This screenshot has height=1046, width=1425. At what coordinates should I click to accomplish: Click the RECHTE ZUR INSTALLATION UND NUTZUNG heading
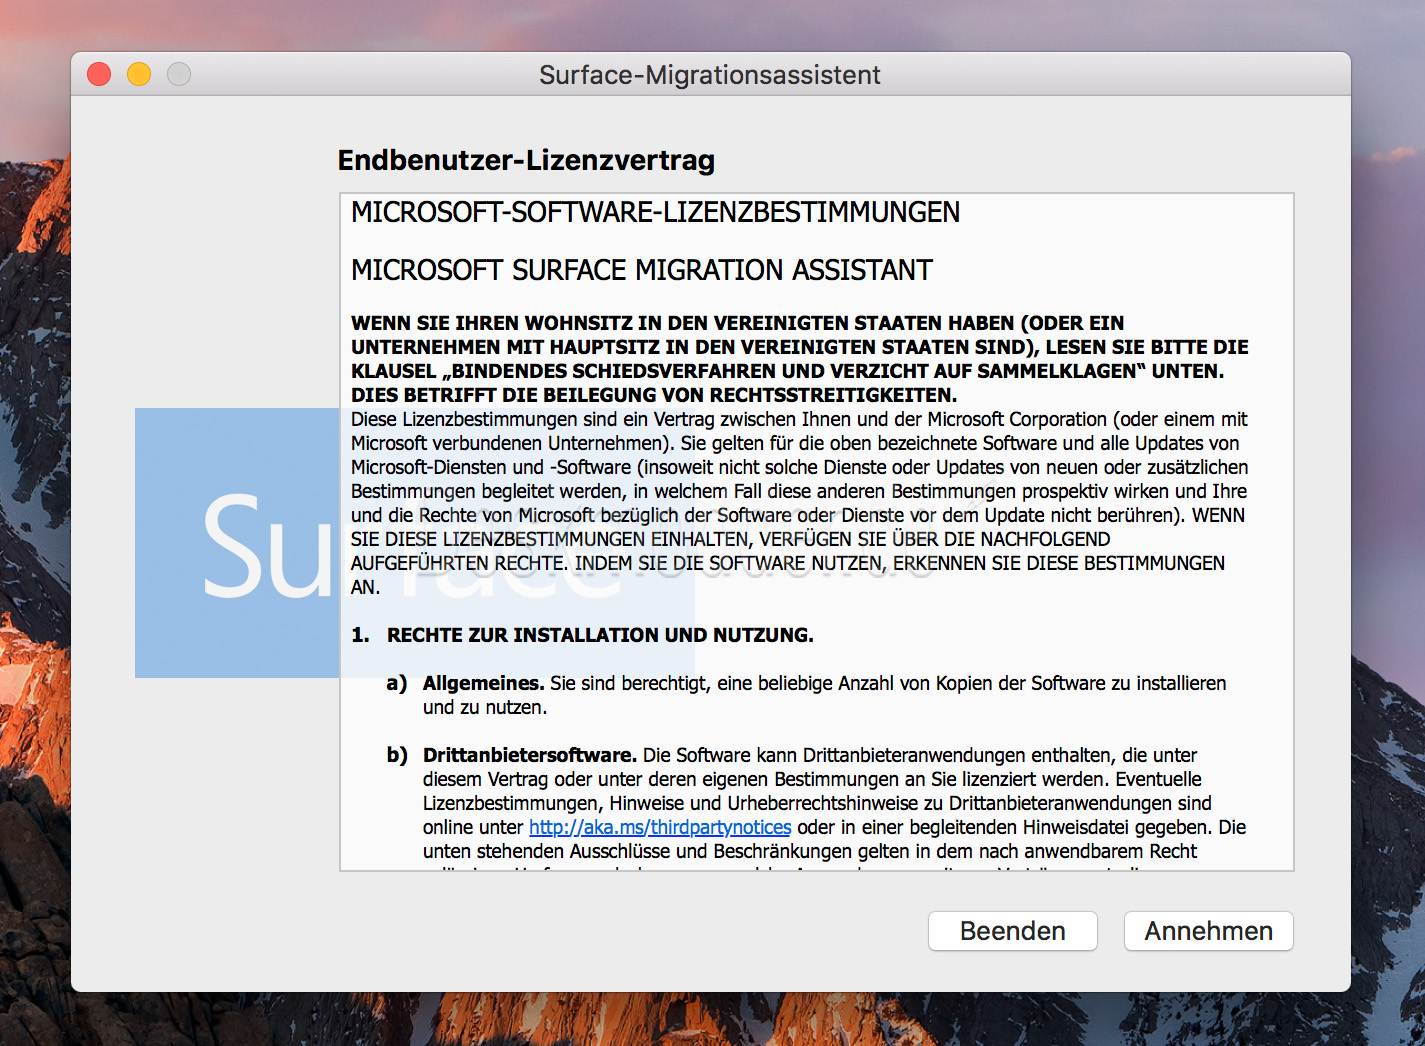[x=600, y=635]
